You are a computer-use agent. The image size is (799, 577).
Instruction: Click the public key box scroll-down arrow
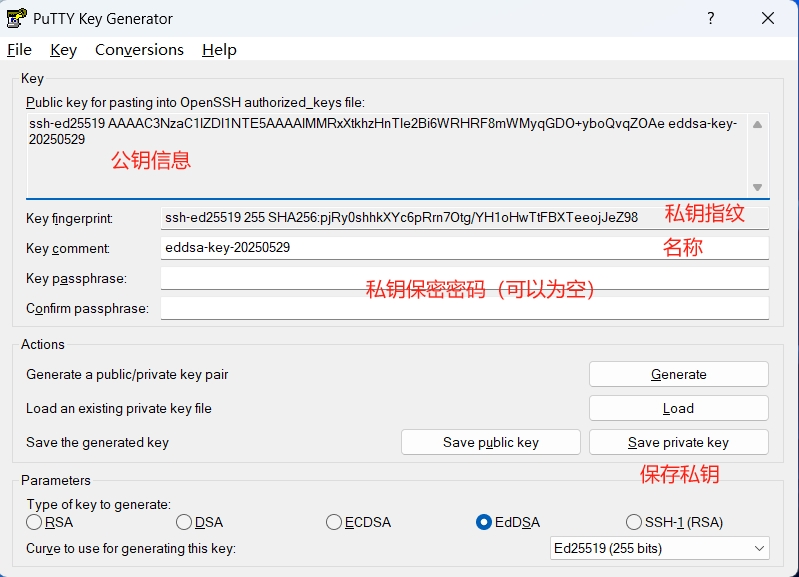click(x=758, y=187)
